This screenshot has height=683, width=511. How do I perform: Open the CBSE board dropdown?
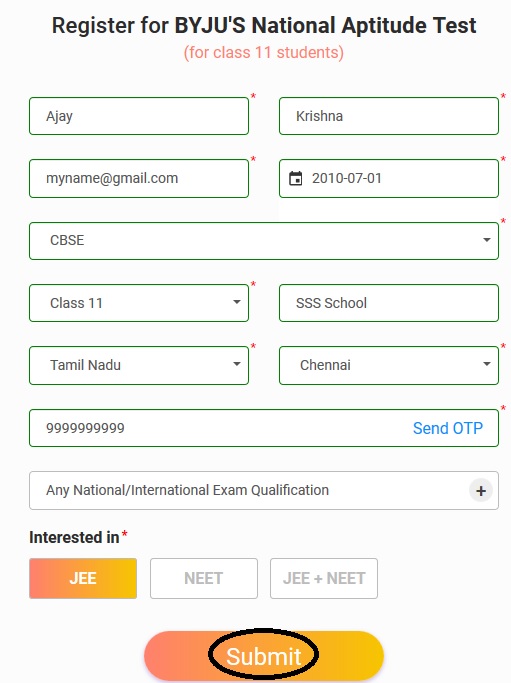pyautogui.click(x=264, y=241)
